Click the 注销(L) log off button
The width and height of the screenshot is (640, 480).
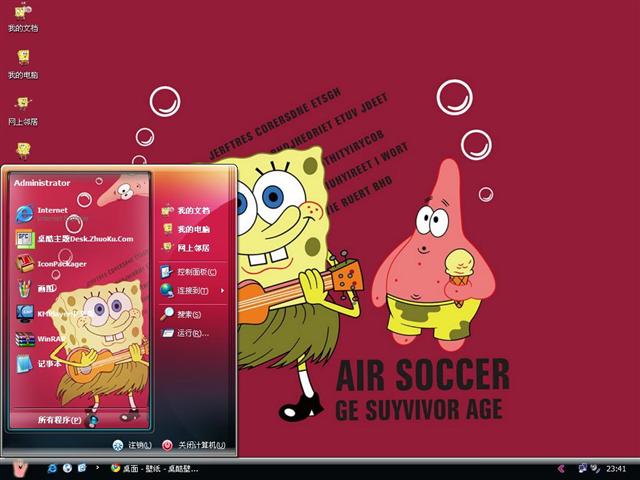(x=132, y=445)
